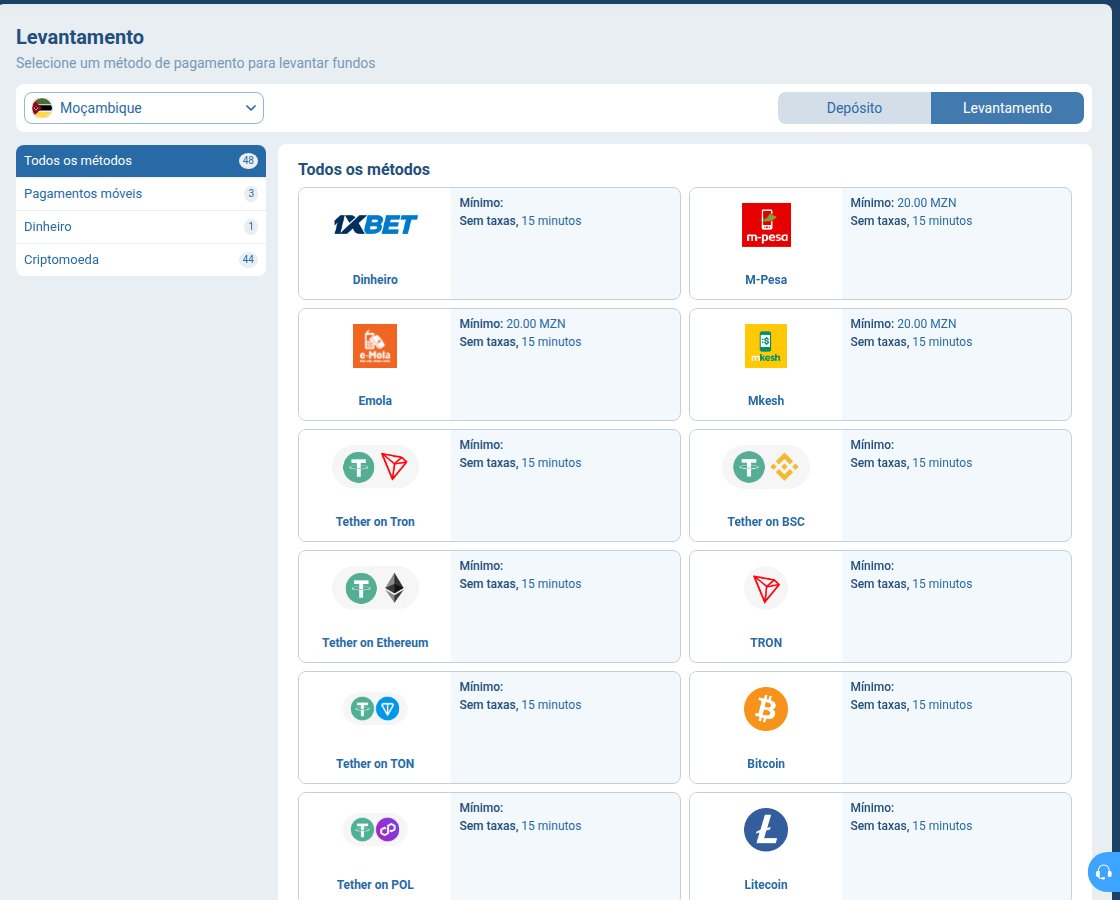Open the Bitcoin method label

tap(766, 764)
